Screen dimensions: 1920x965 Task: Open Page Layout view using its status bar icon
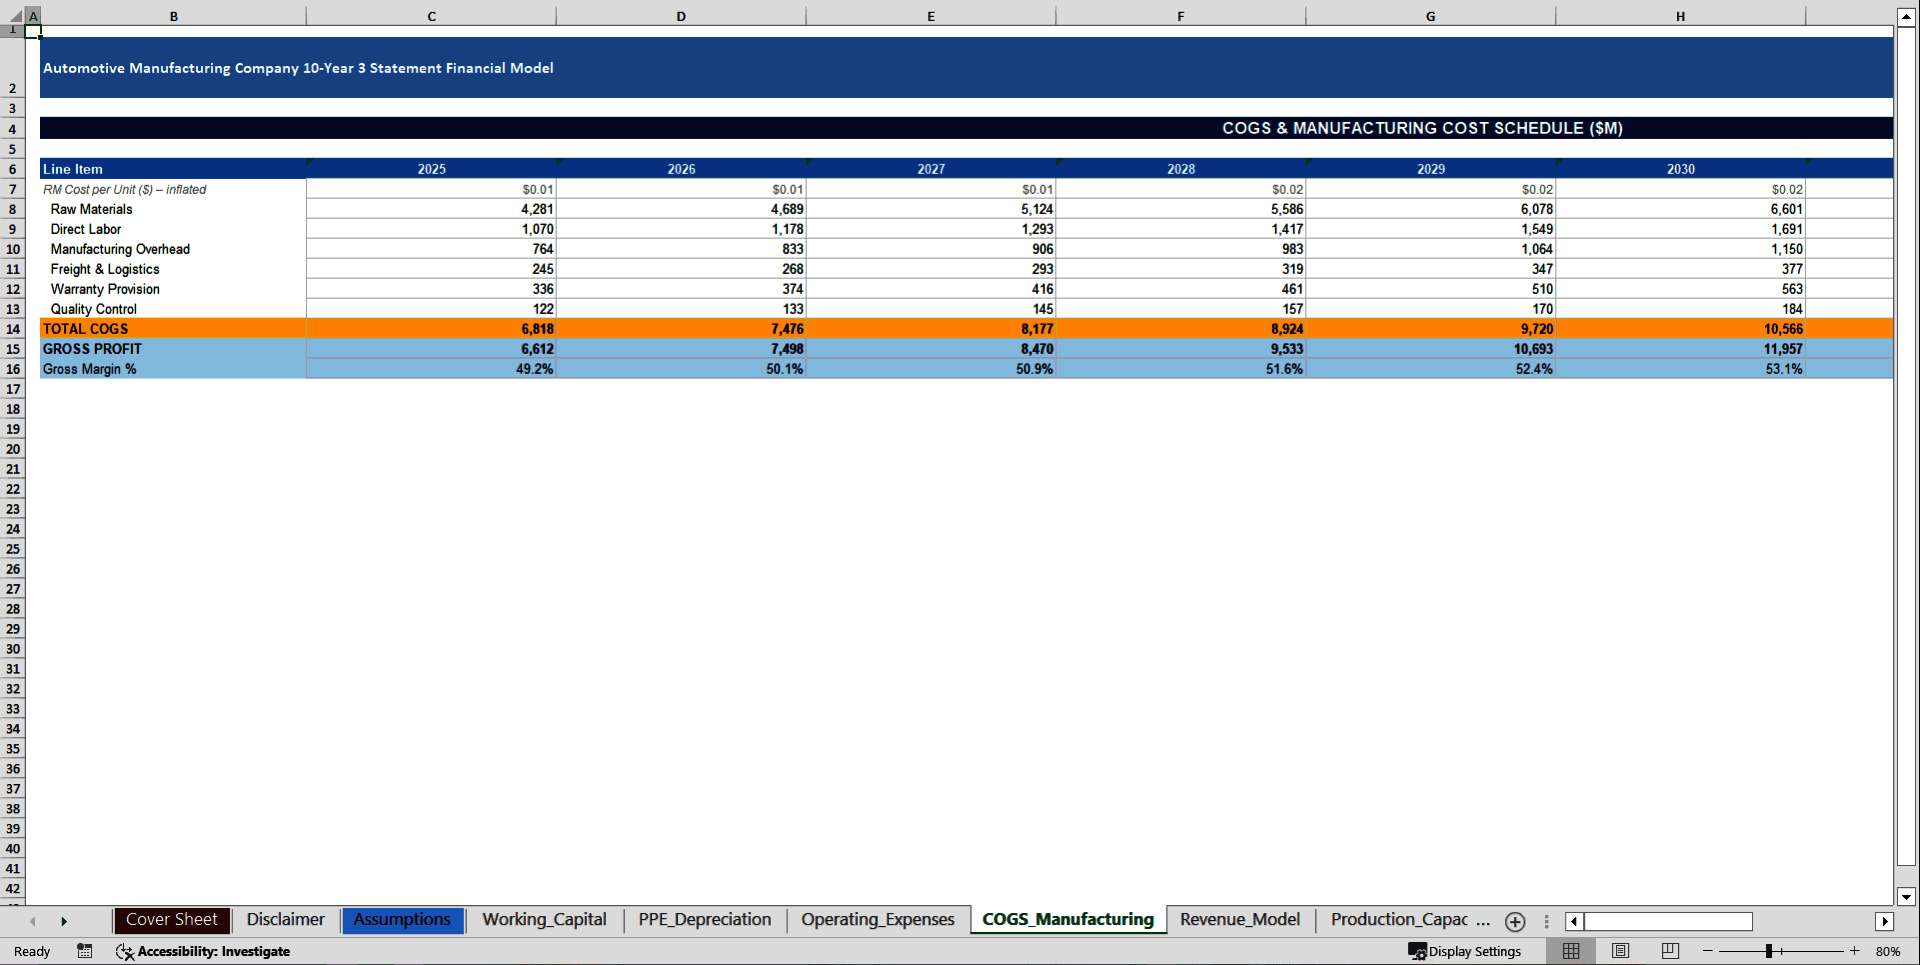(1620, 951)
